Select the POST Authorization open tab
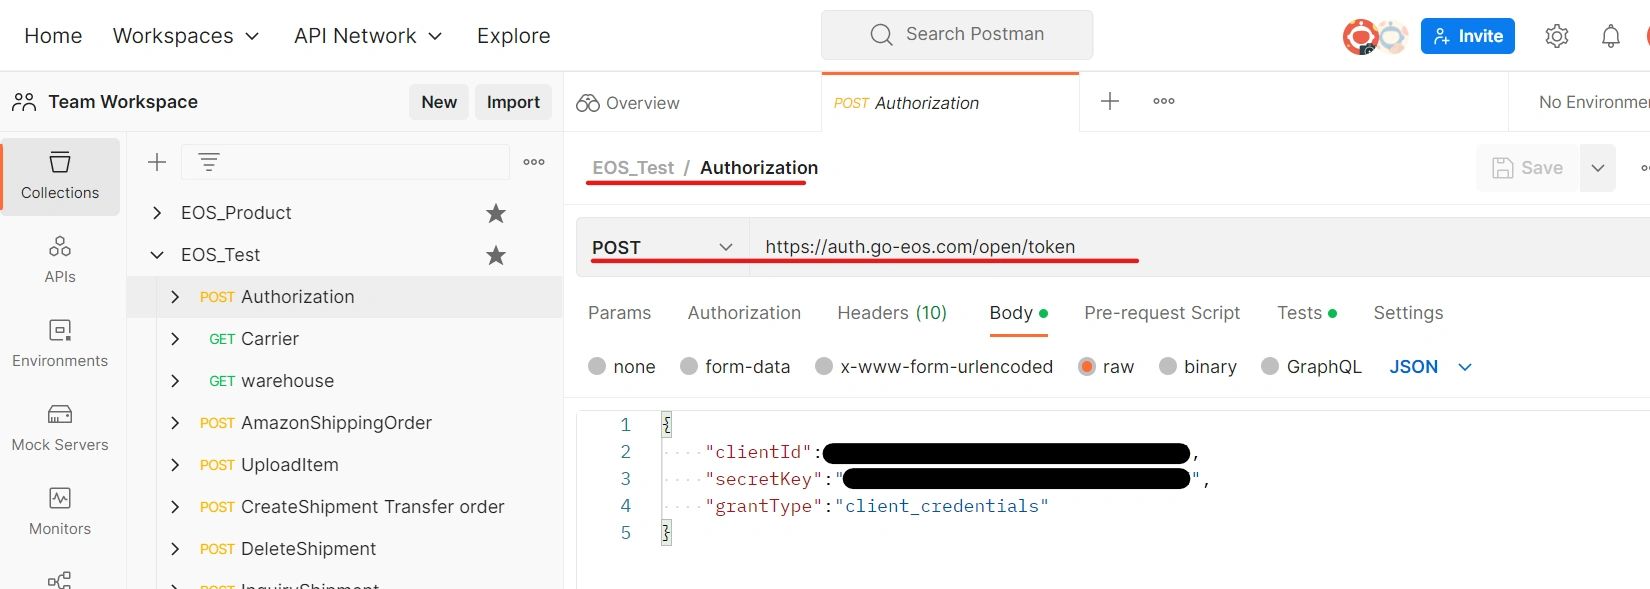The image size is (1650, 589). [x=950, y=102]
